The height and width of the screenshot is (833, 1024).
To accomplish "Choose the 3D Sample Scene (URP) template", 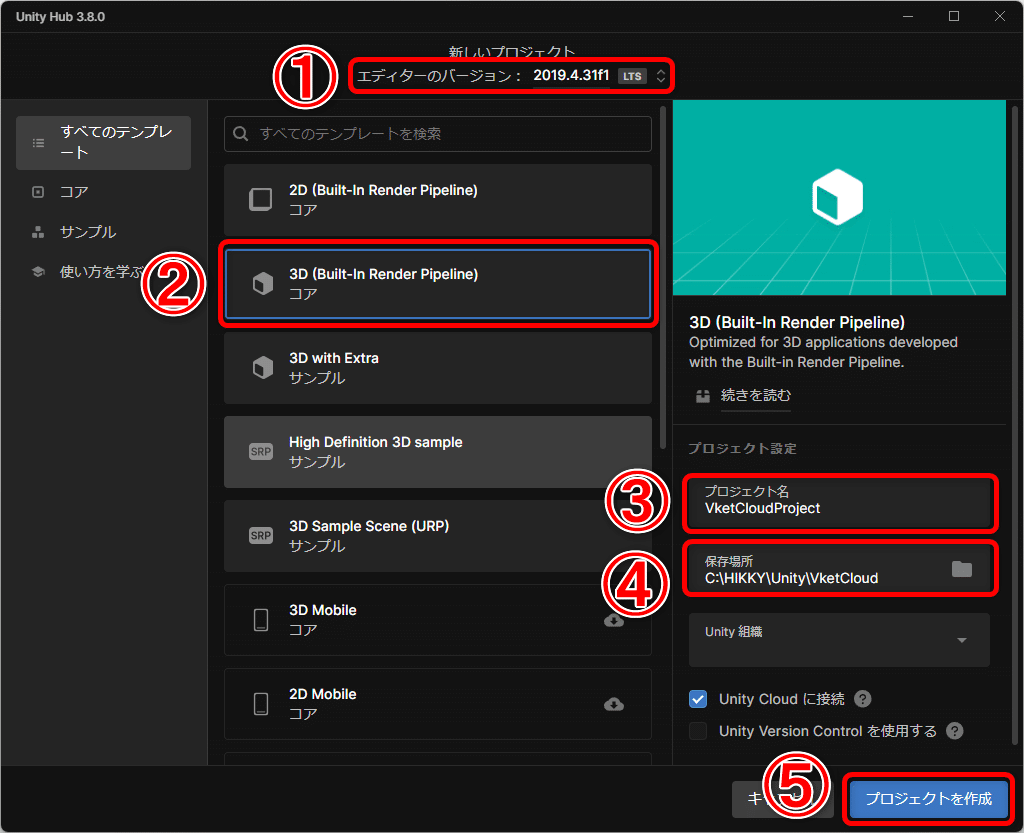I will coord(438,536).
